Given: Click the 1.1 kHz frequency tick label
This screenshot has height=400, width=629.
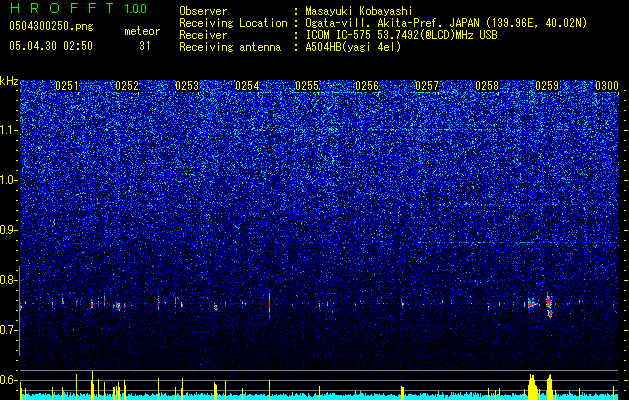Looking at the screenshot, I should point(8,130).
